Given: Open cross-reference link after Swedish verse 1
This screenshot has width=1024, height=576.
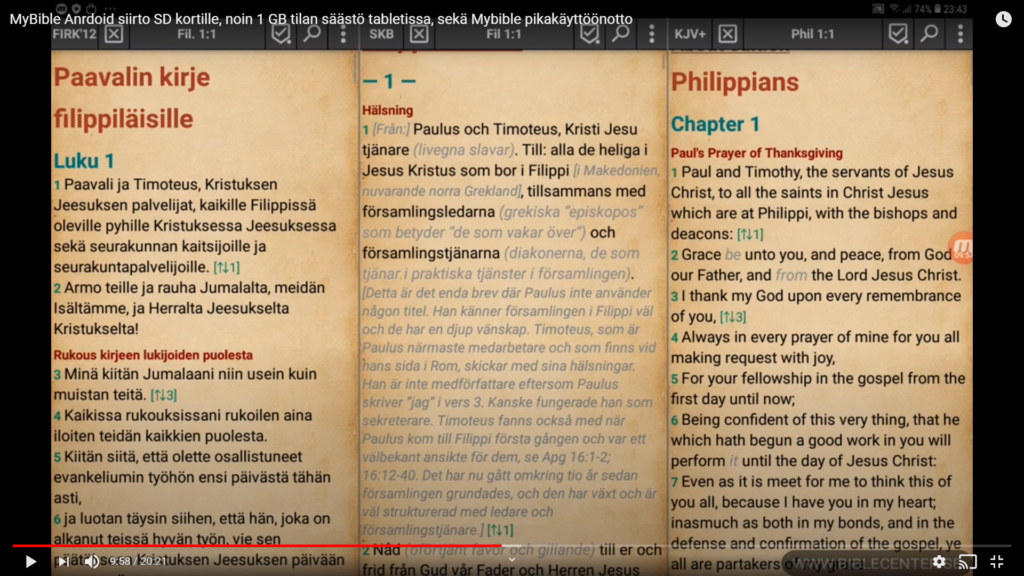Looking at the screenshot, I should pos(500,530).
